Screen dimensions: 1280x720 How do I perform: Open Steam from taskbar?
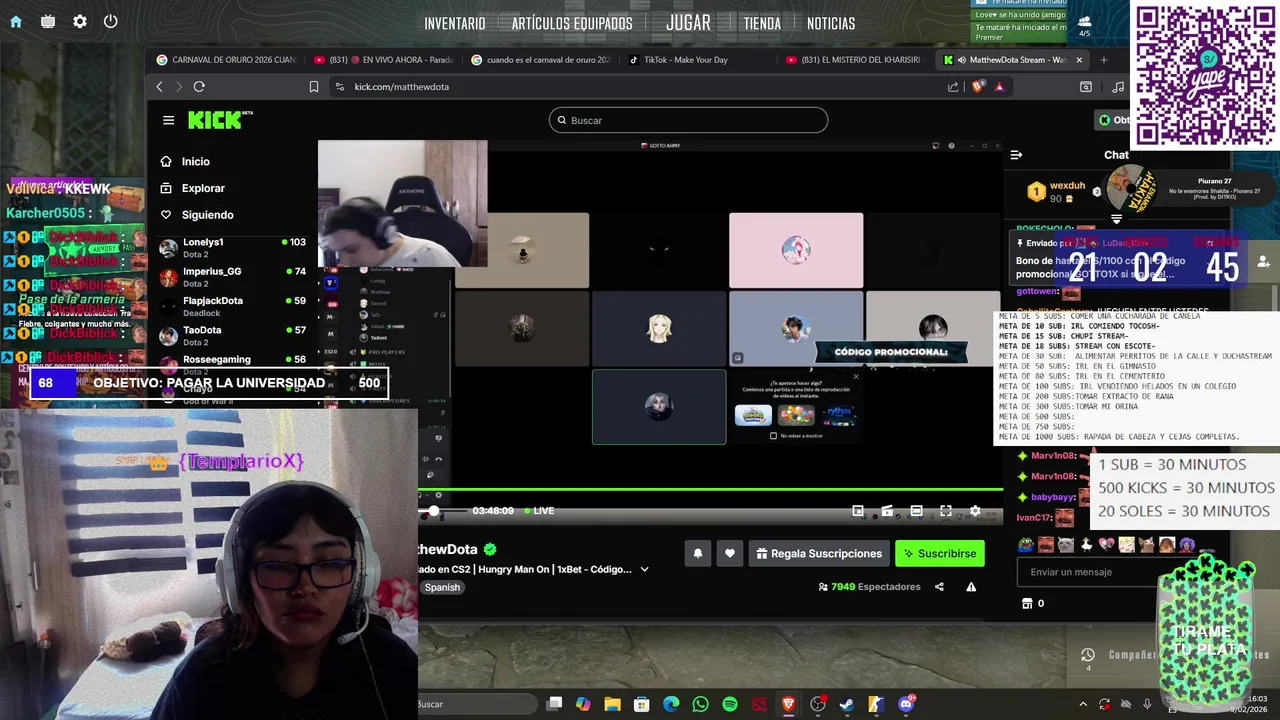(846, 704)
